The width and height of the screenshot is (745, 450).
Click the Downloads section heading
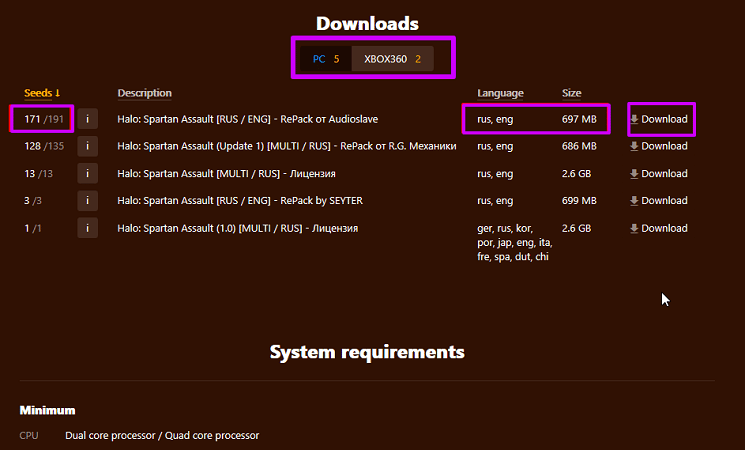point(367,24)
